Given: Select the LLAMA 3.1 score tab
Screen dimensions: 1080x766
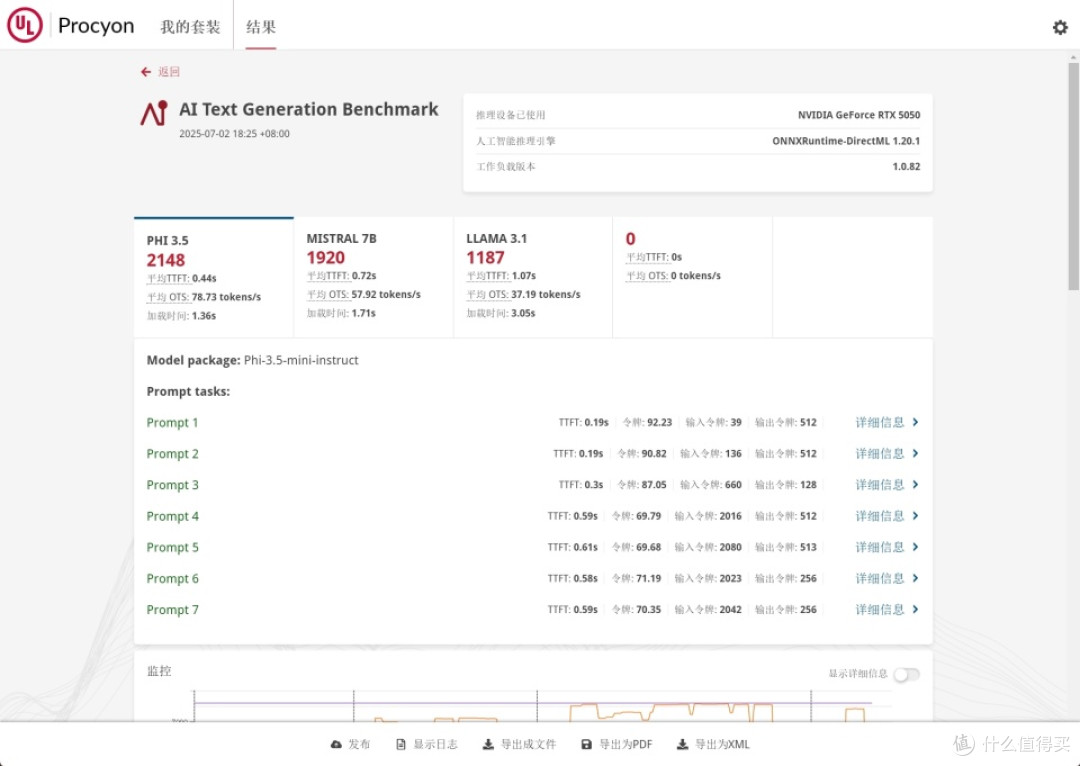Looking at the screenshot, I should tap(532, 278).
